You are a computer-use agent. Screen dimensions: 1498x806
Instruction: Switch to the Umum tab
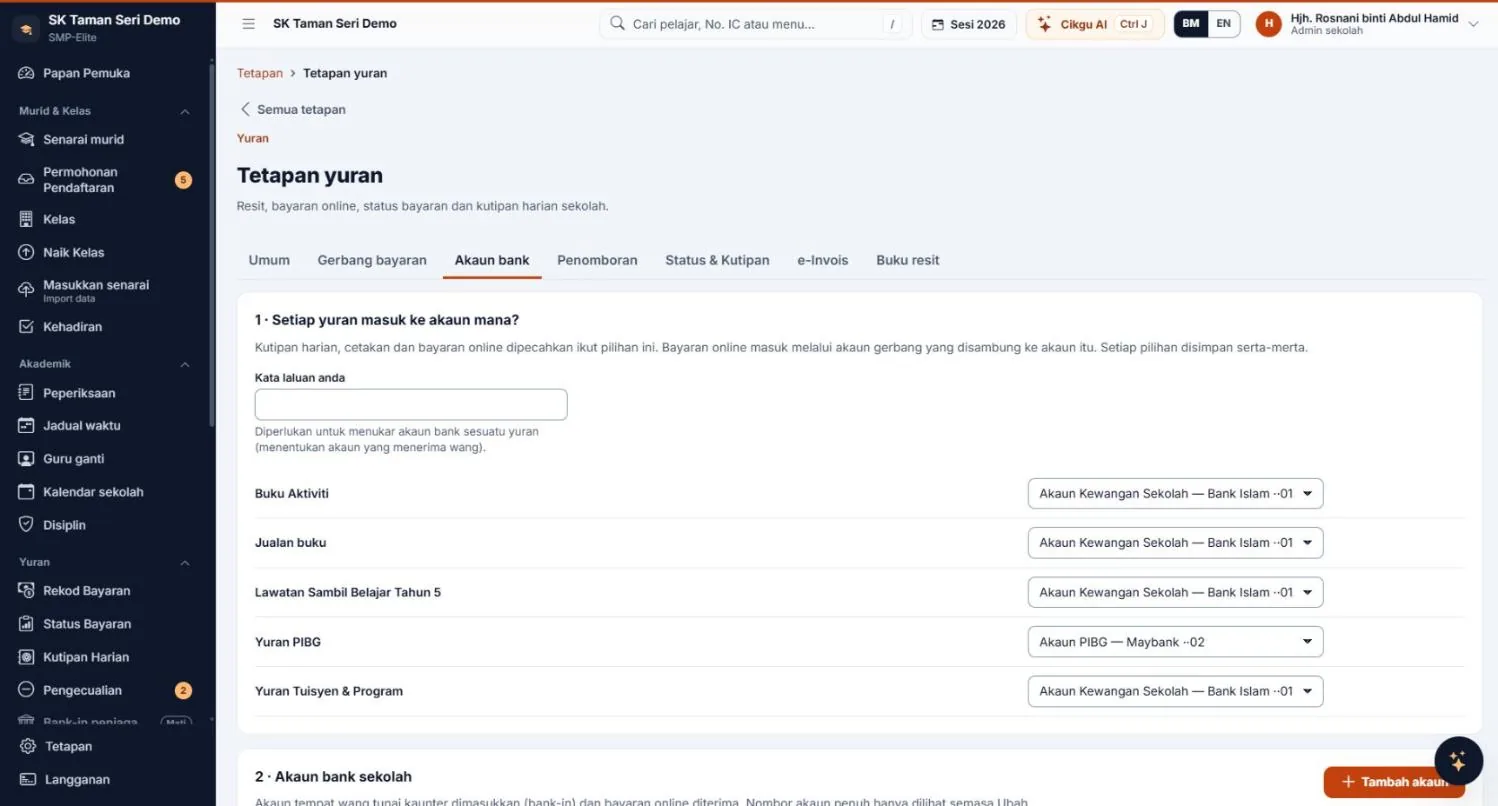(269, 260)
